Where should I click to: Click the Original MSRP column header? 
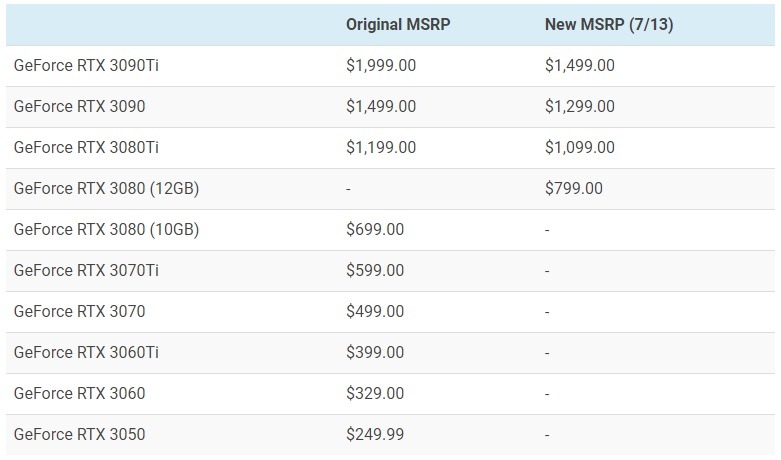(398, 24)
